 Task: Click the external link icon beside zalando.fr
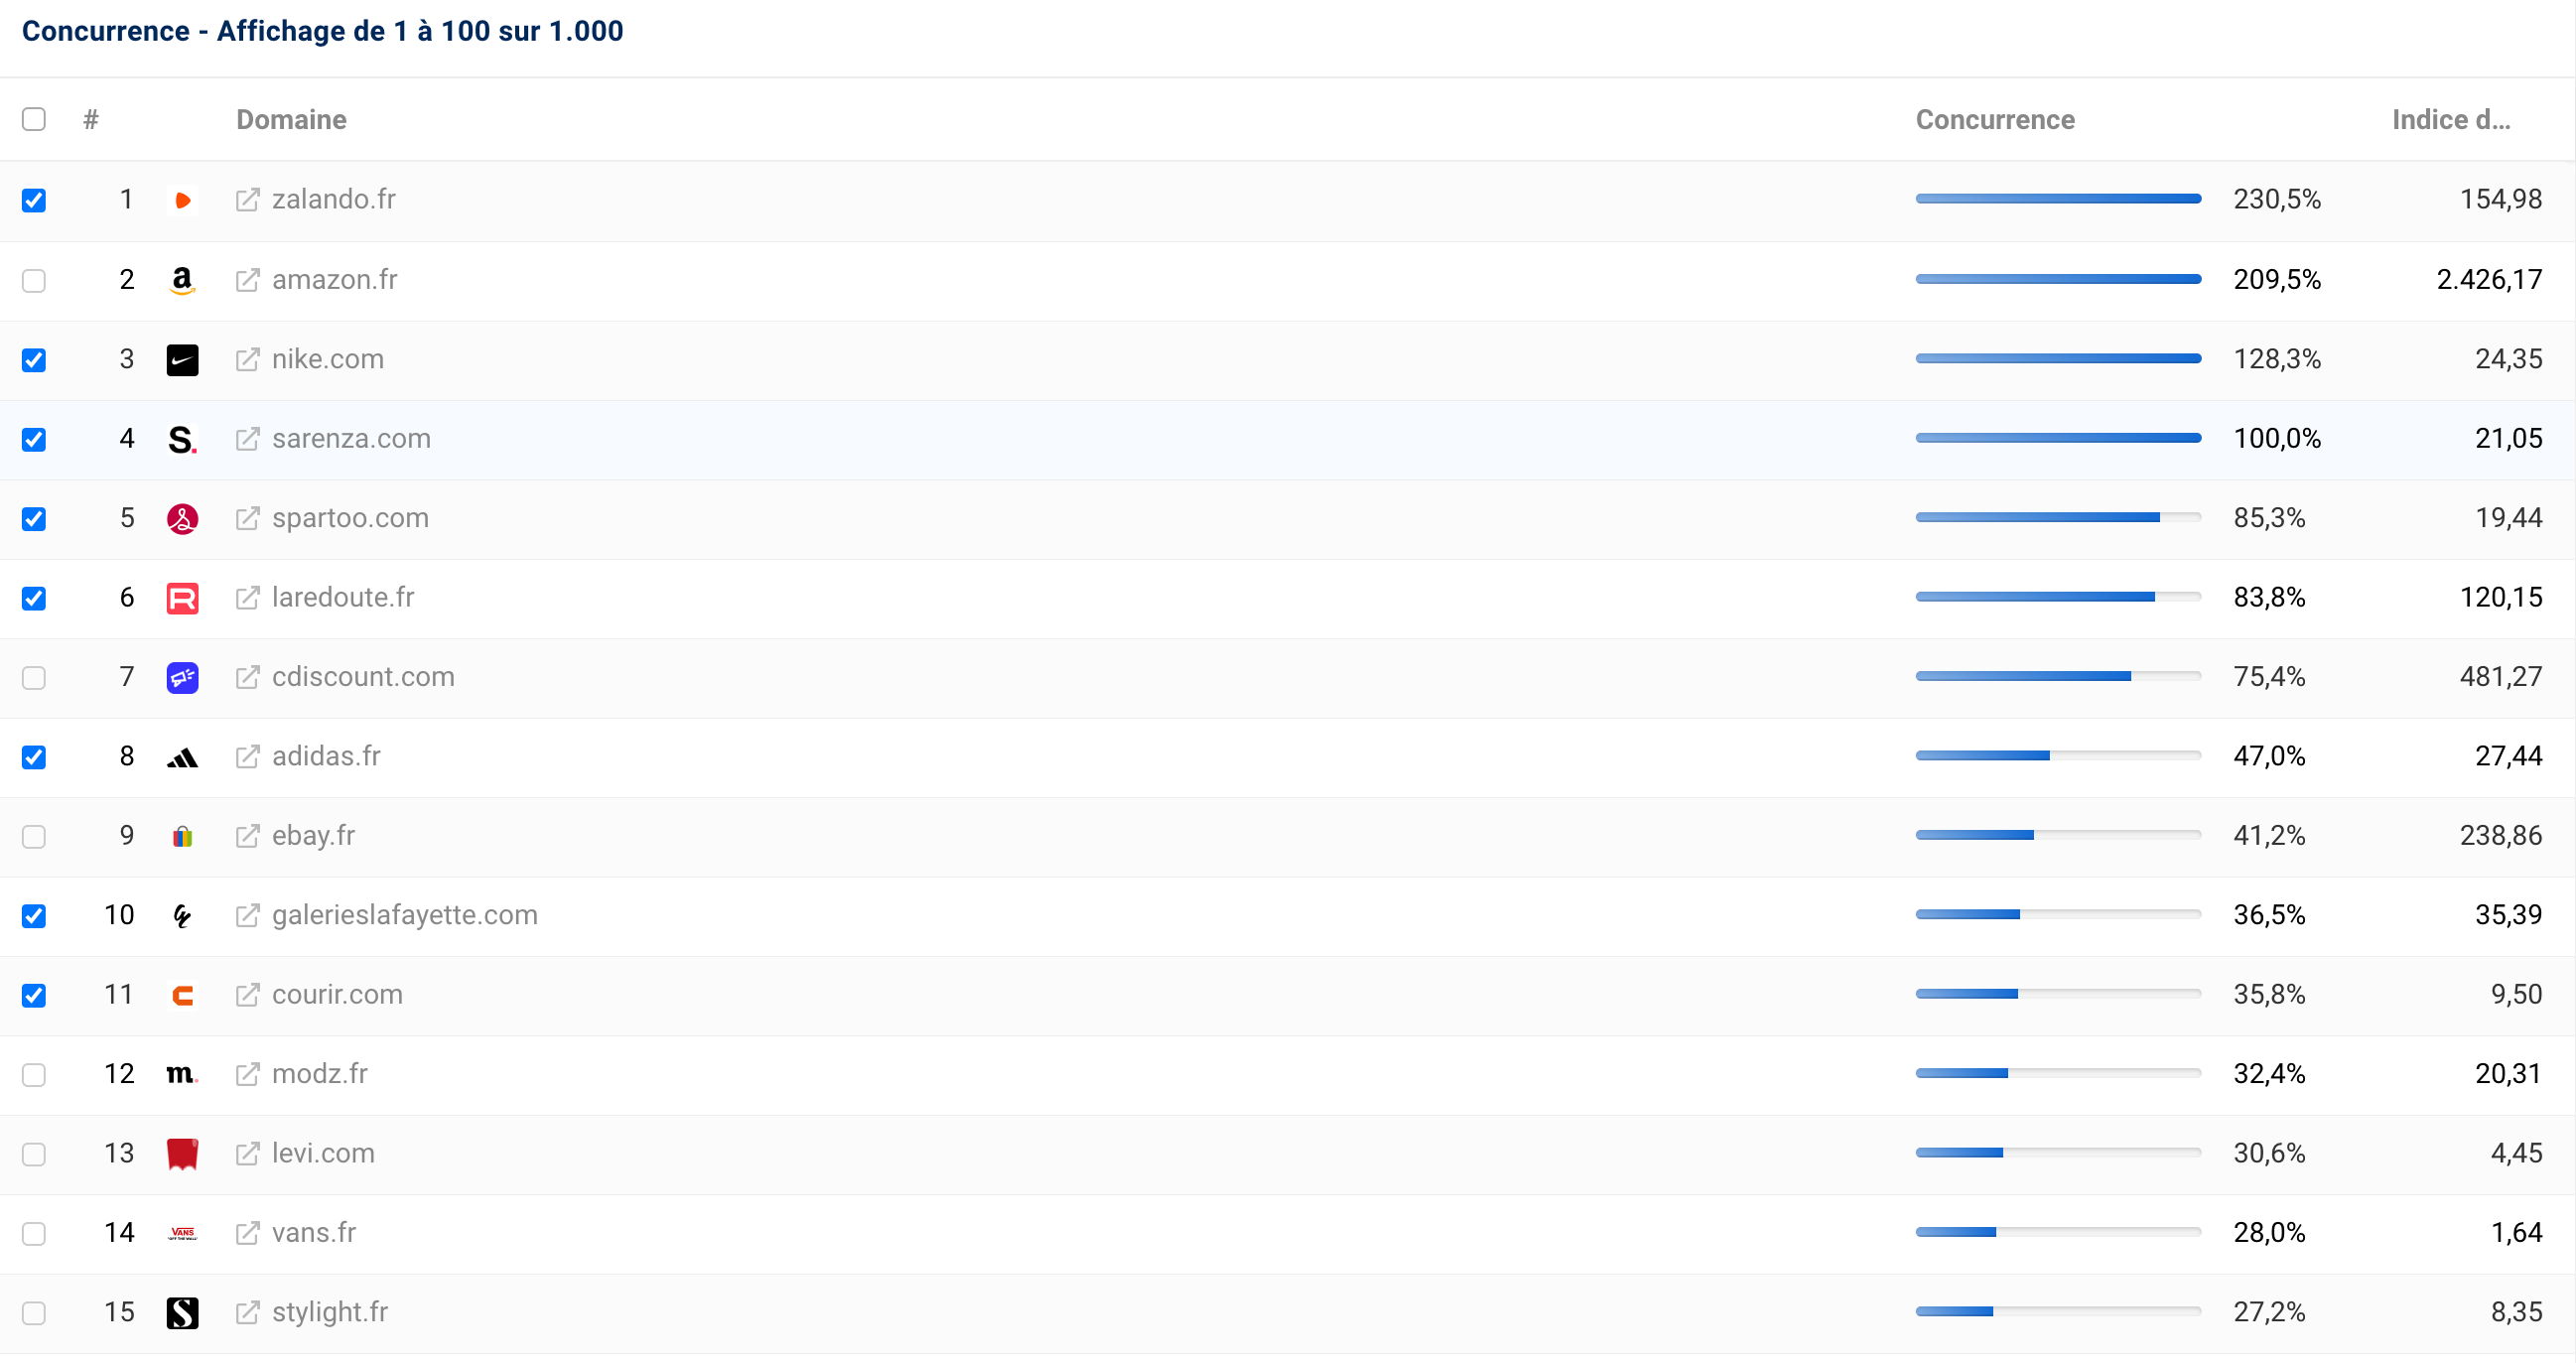coord(247,200)
